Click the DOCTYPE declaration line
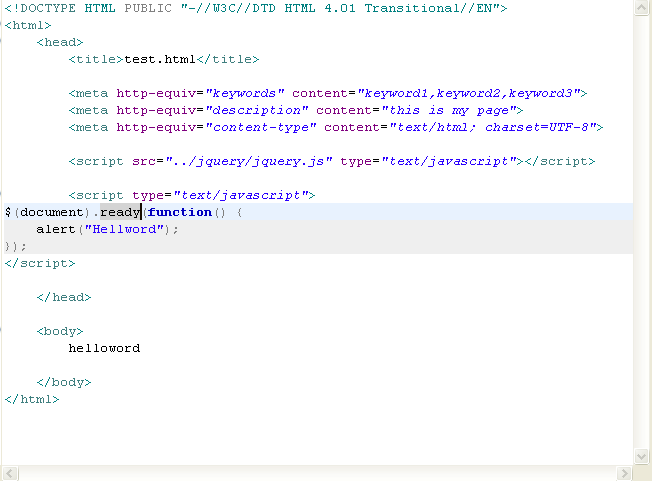The height and width of the screenshot is (481, 652). pyautogui.click(x=256, y=8)
